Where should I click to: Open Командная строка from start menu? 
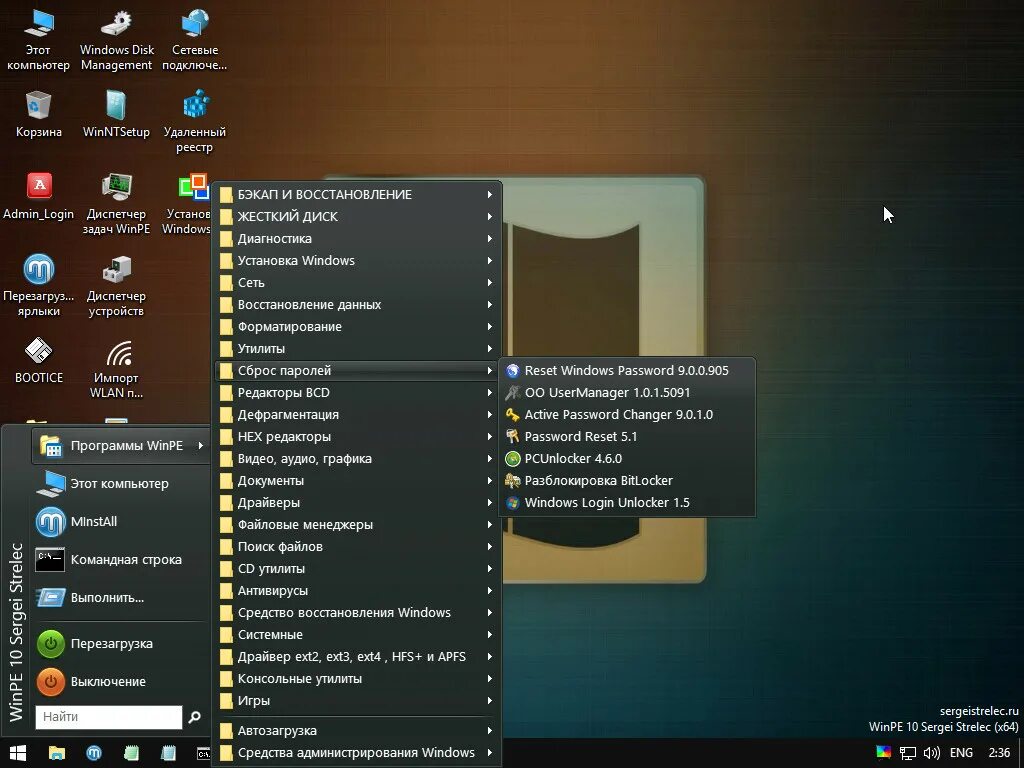click(121, 560)
